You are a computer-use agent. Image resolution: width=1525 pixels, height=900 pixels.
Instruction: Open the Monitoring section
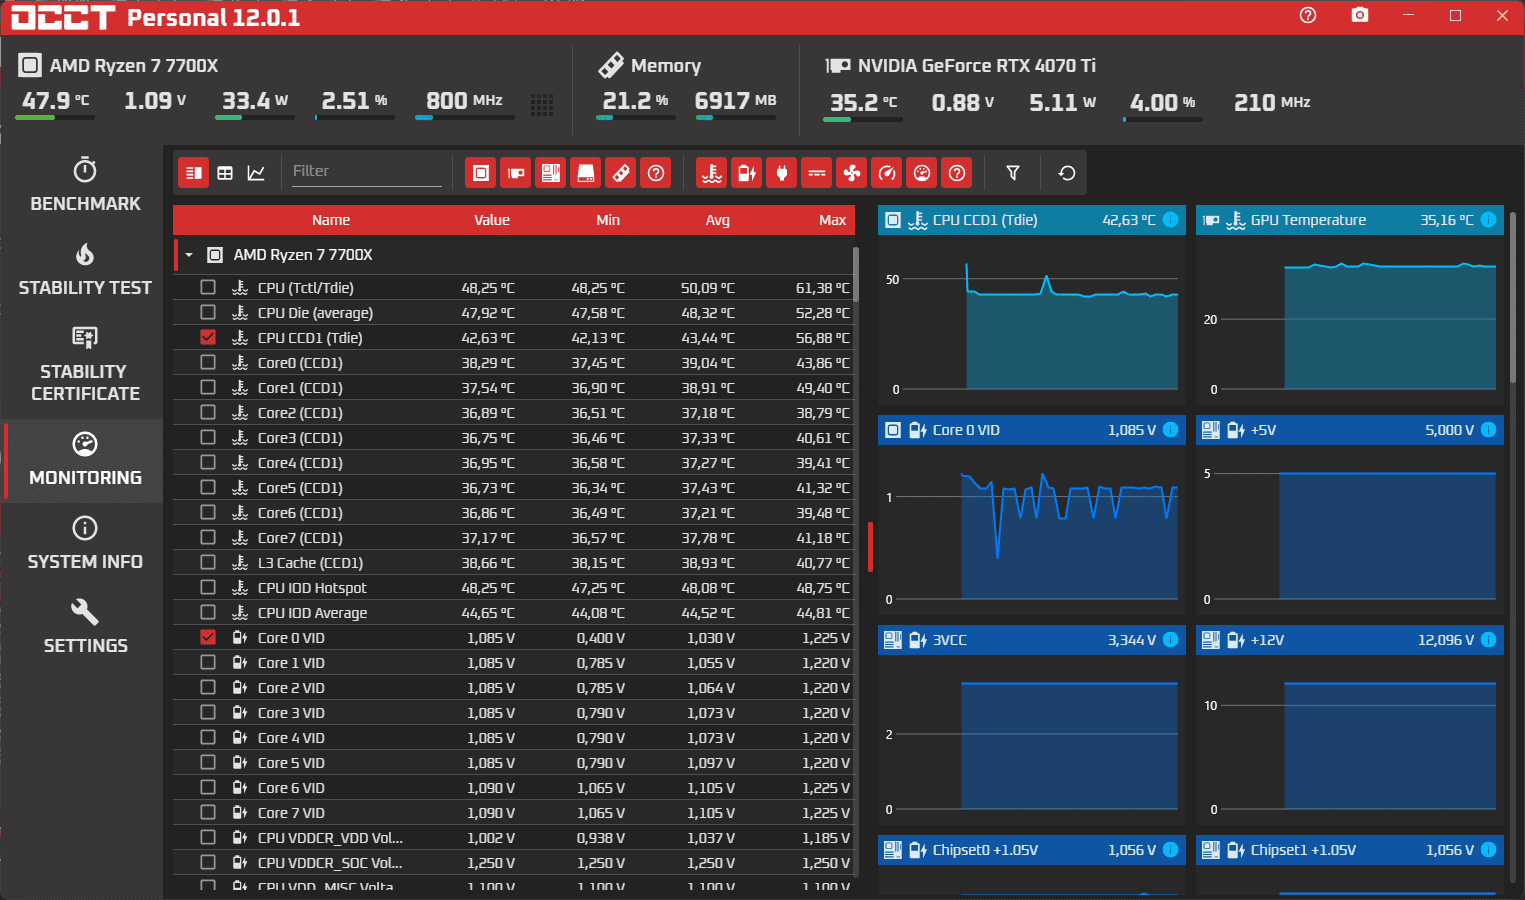point(85,460)
